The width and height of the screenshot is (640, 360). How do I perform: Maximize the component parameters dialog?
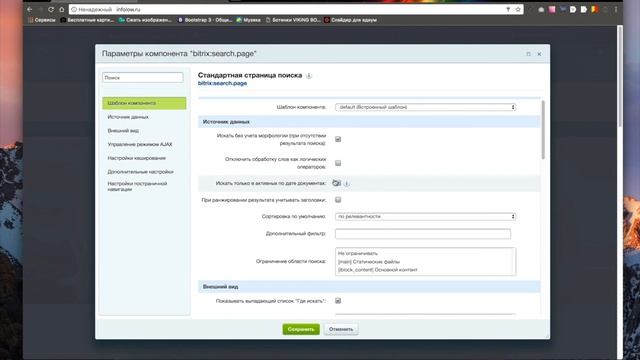point(529,54)
